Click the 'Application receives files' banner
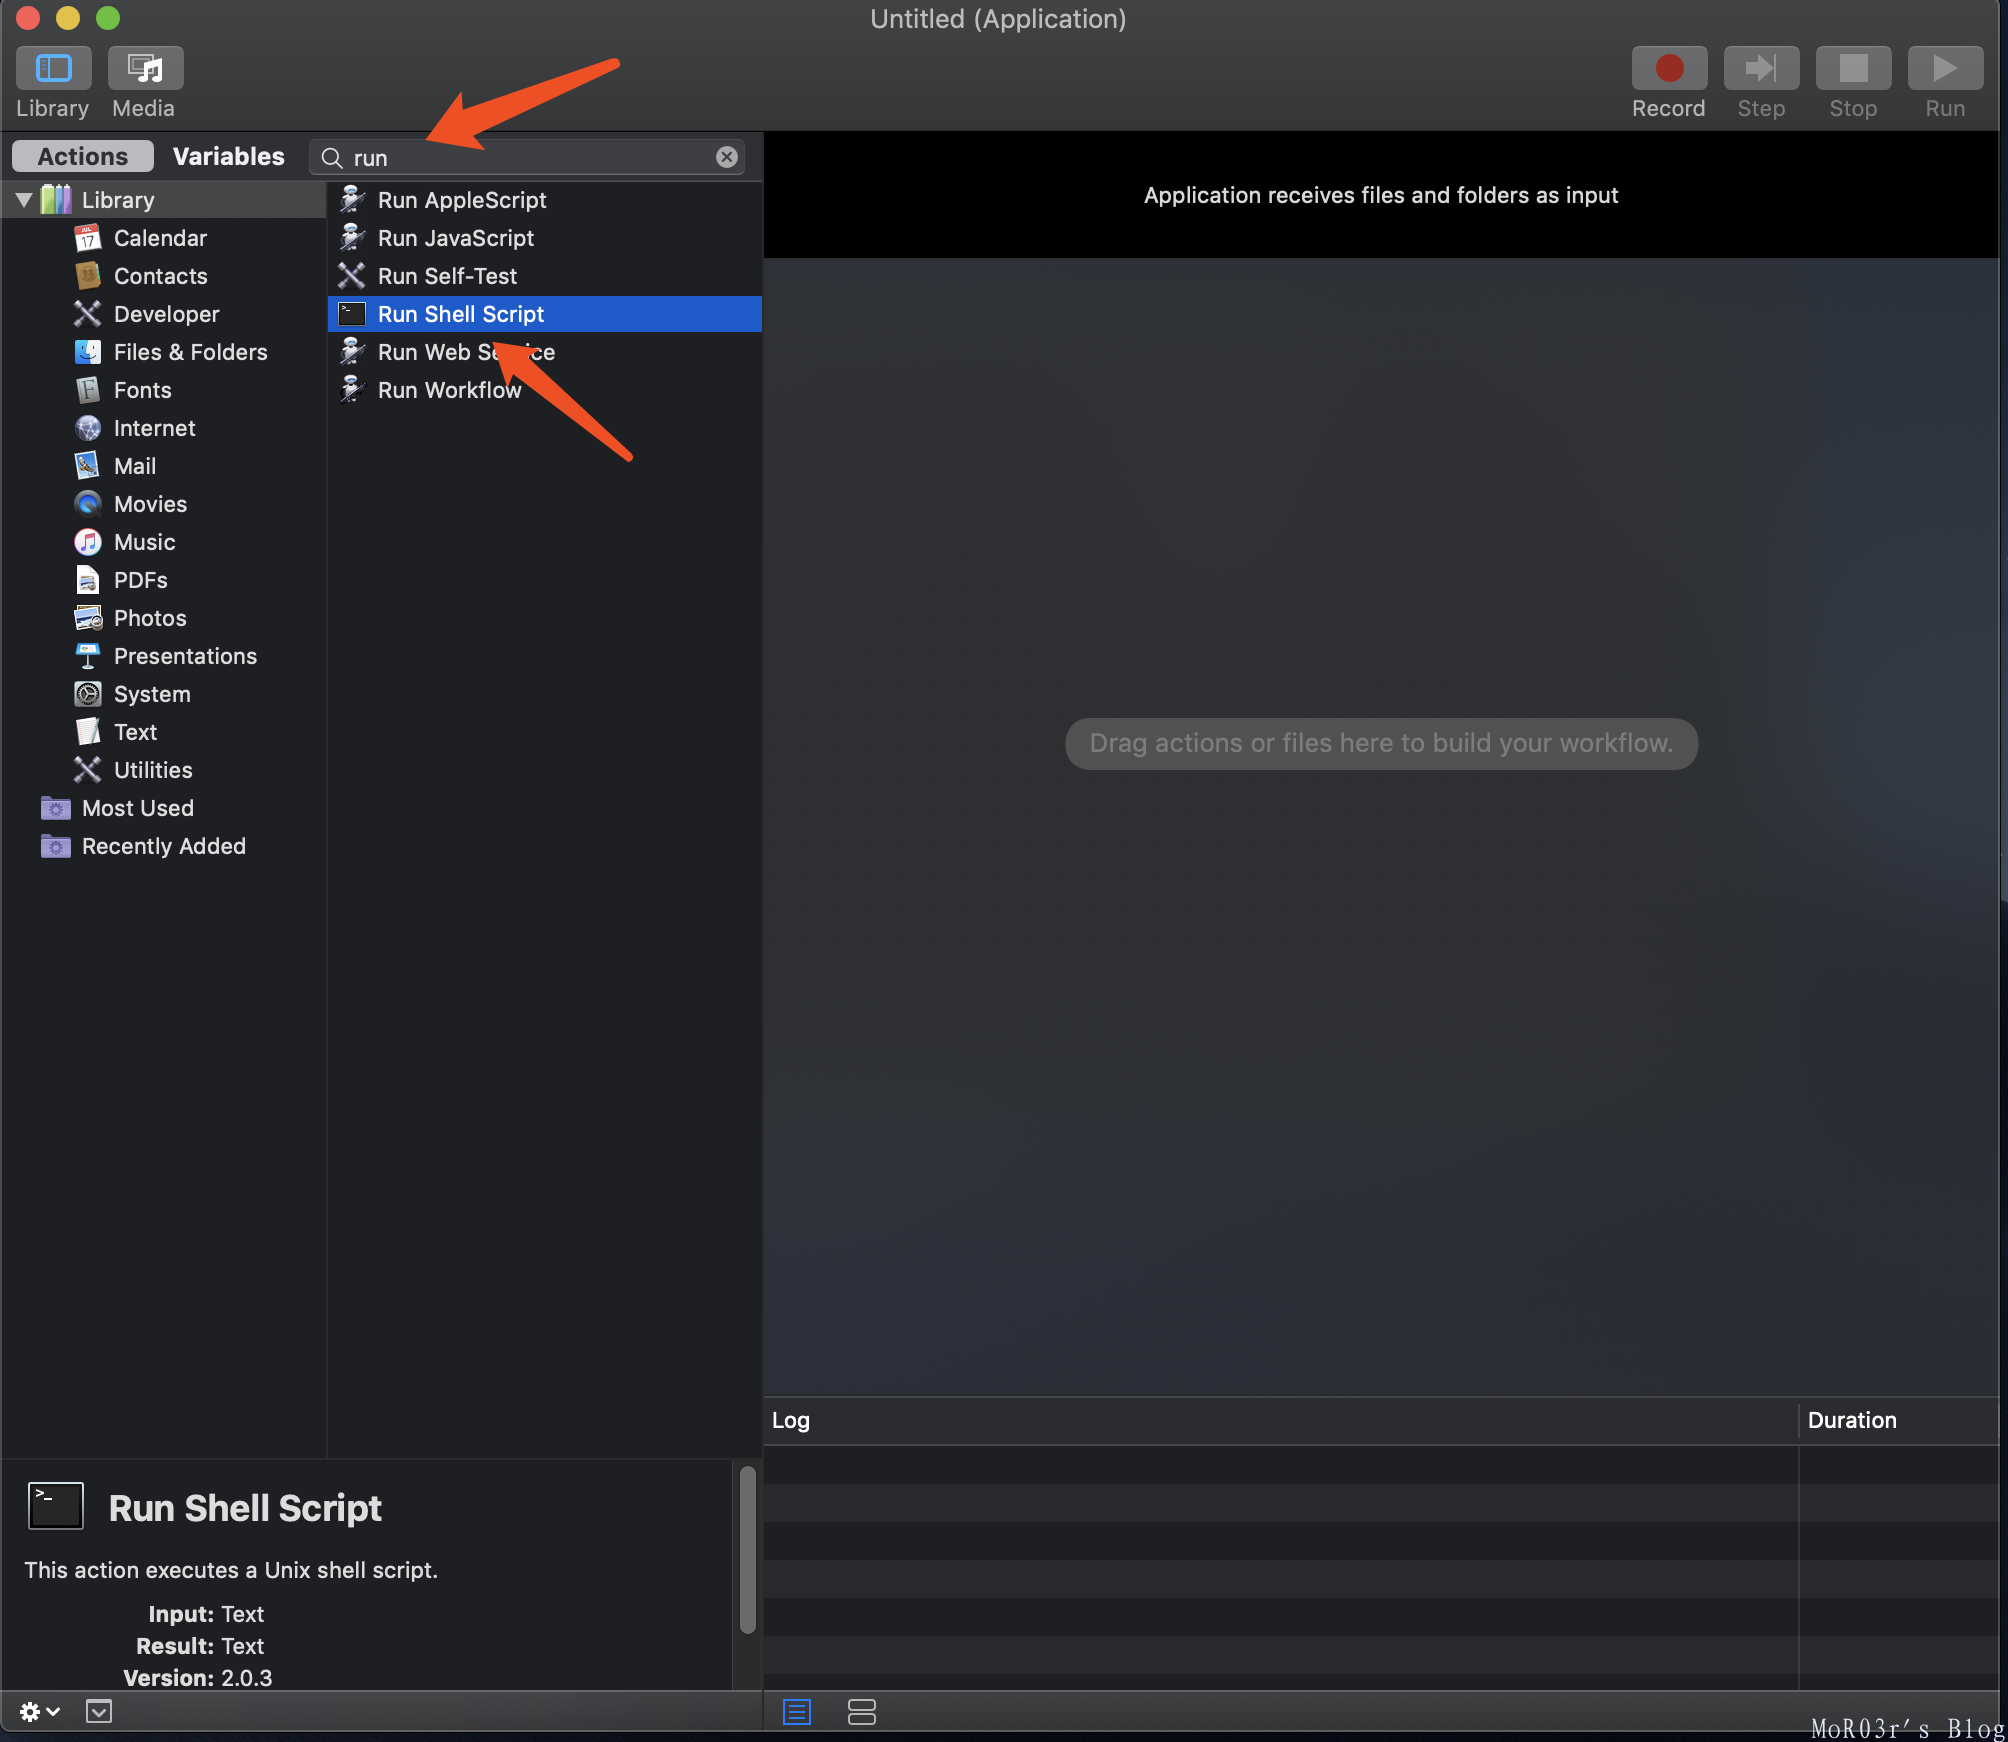Image resolution: width=2008 pixels, height=1742 pixels. click(x=1381, y=195)
